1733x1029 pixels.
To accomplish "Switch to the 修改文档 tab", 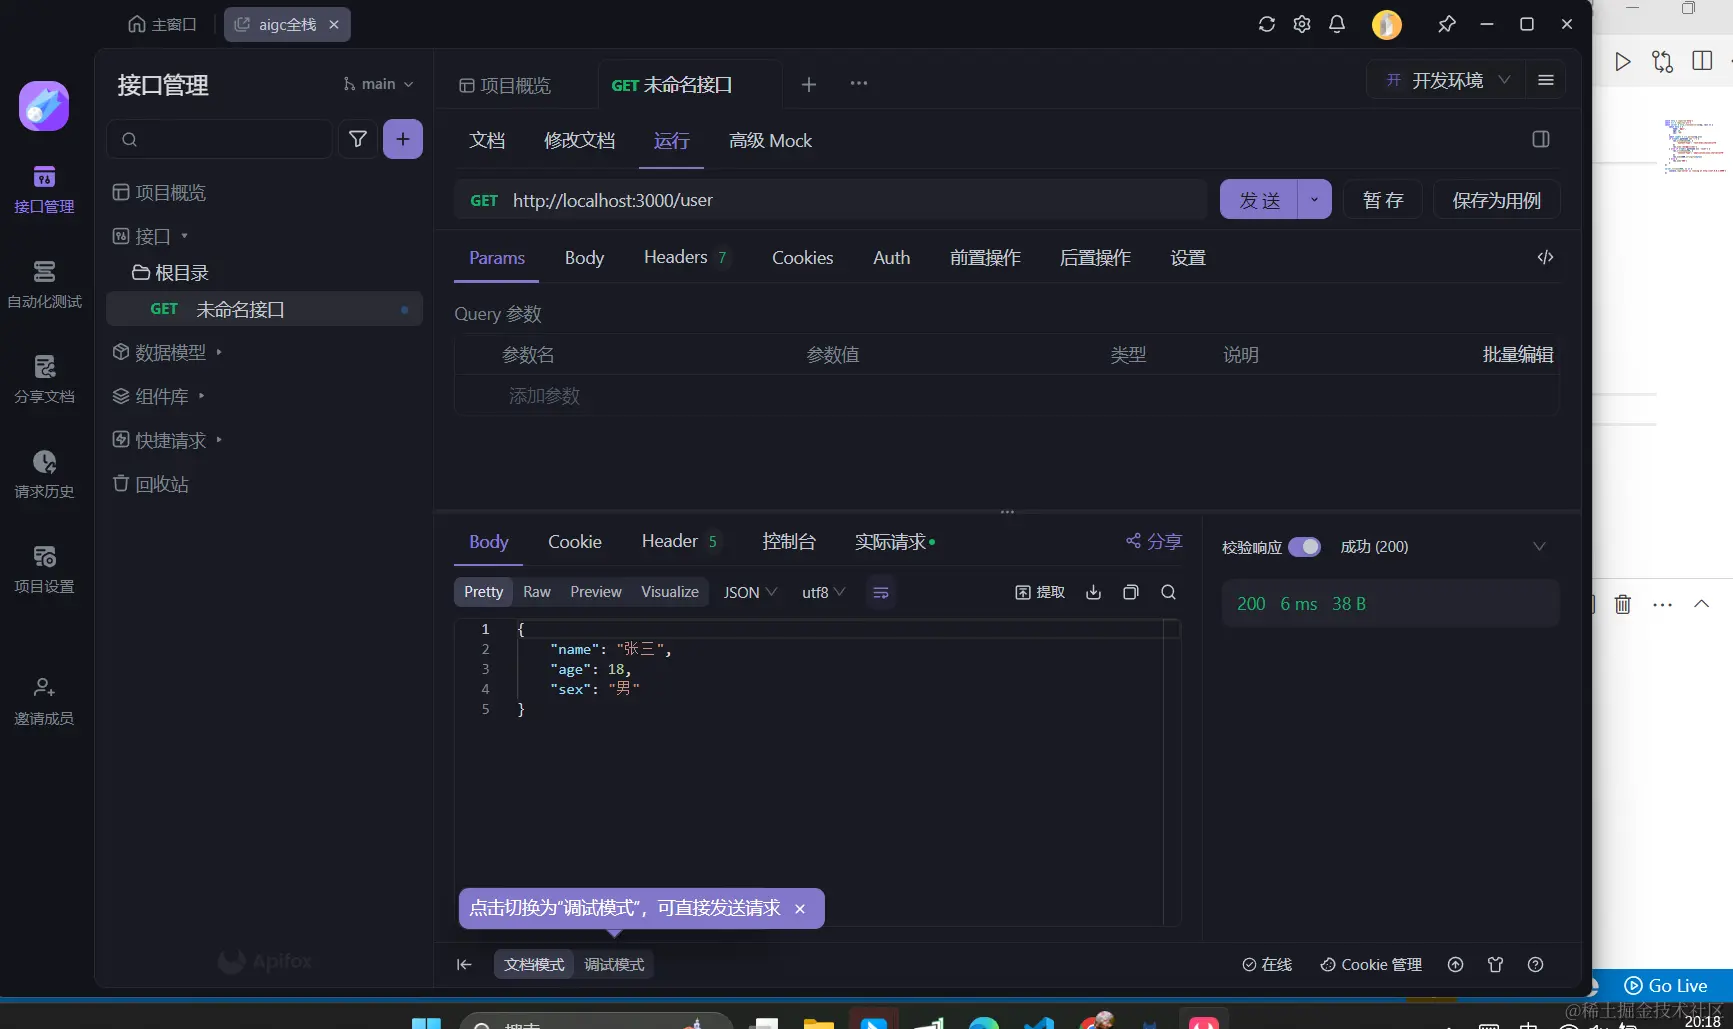I will [579, 141].
